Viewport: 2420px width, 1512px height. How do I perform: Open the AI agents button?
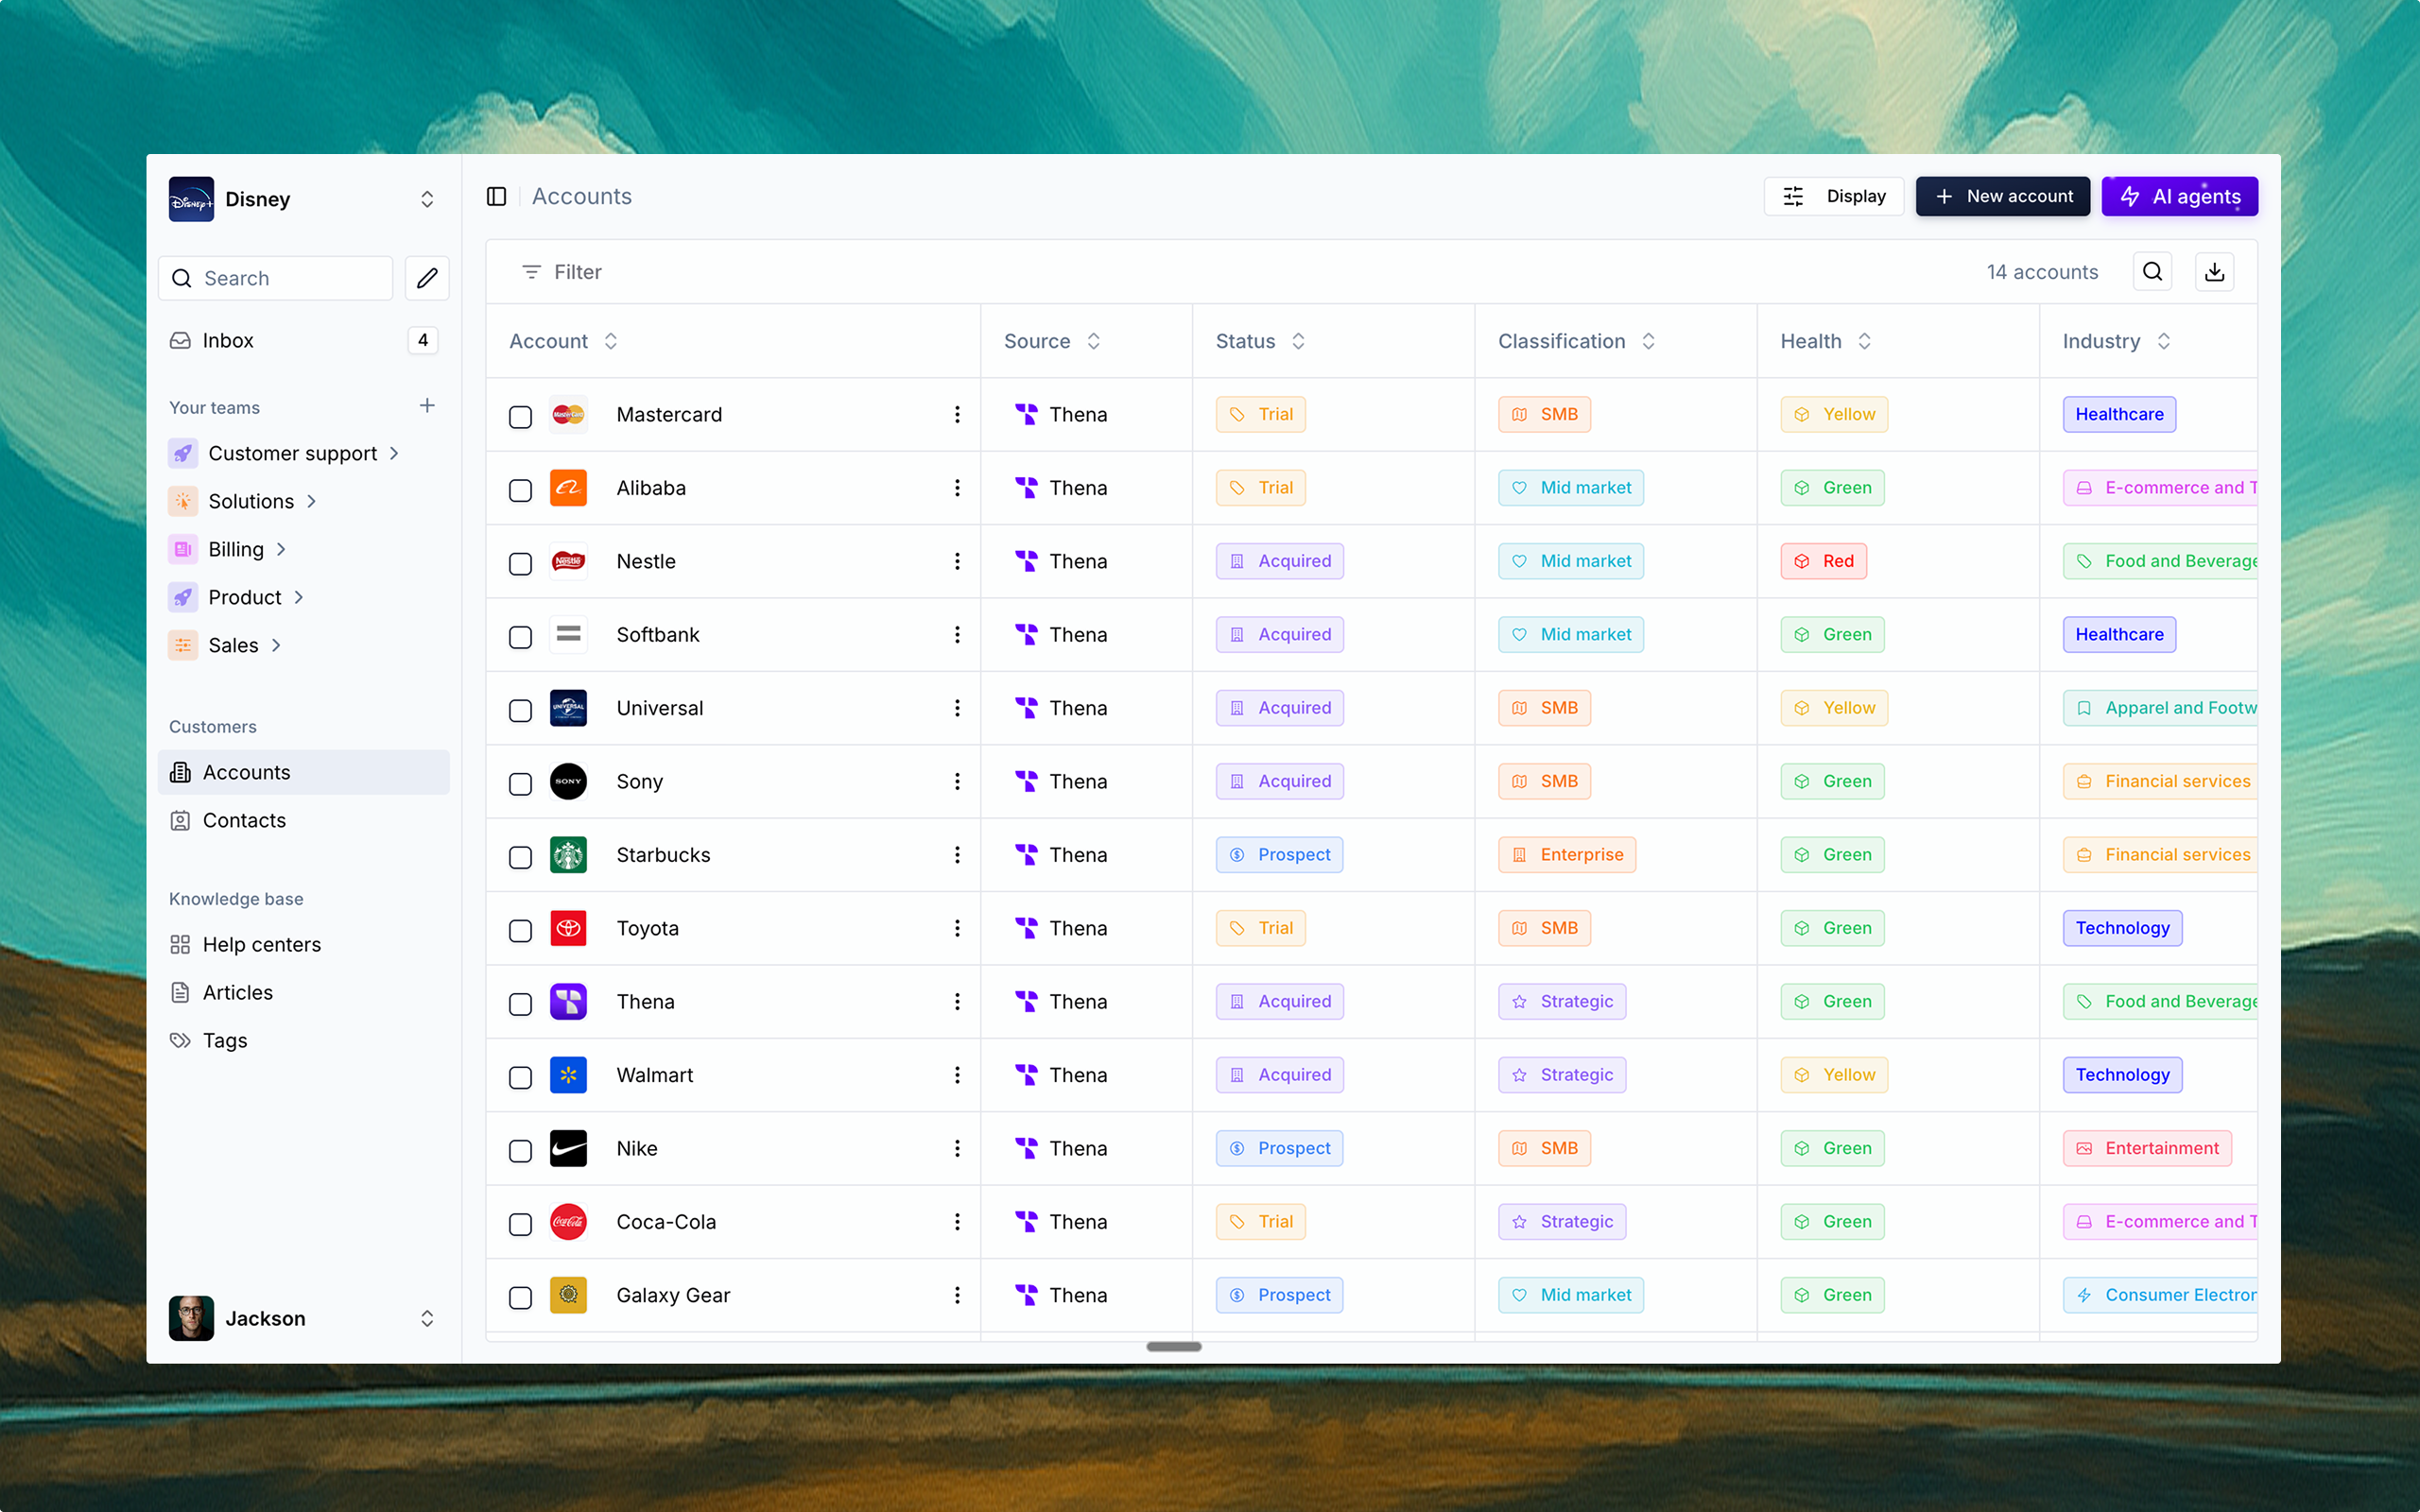pos(2179,196)
